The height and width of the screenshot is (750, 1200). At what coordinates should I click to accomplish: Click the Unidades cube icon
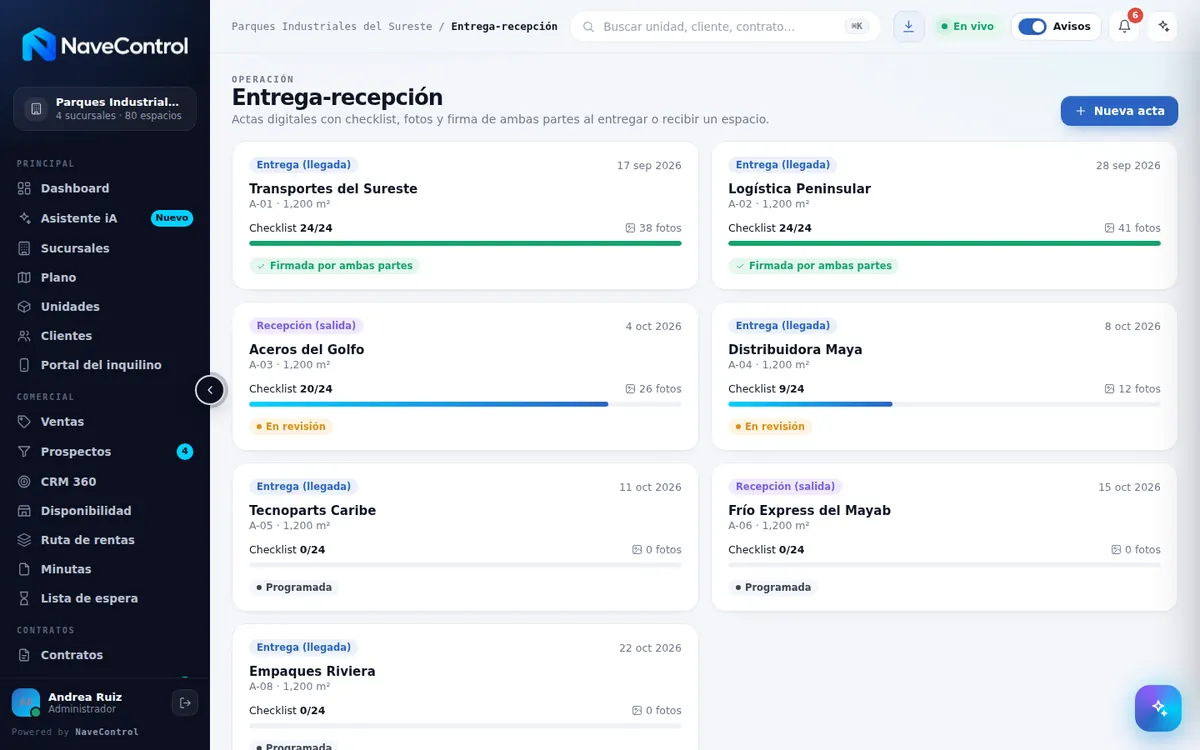coord(25,306)
